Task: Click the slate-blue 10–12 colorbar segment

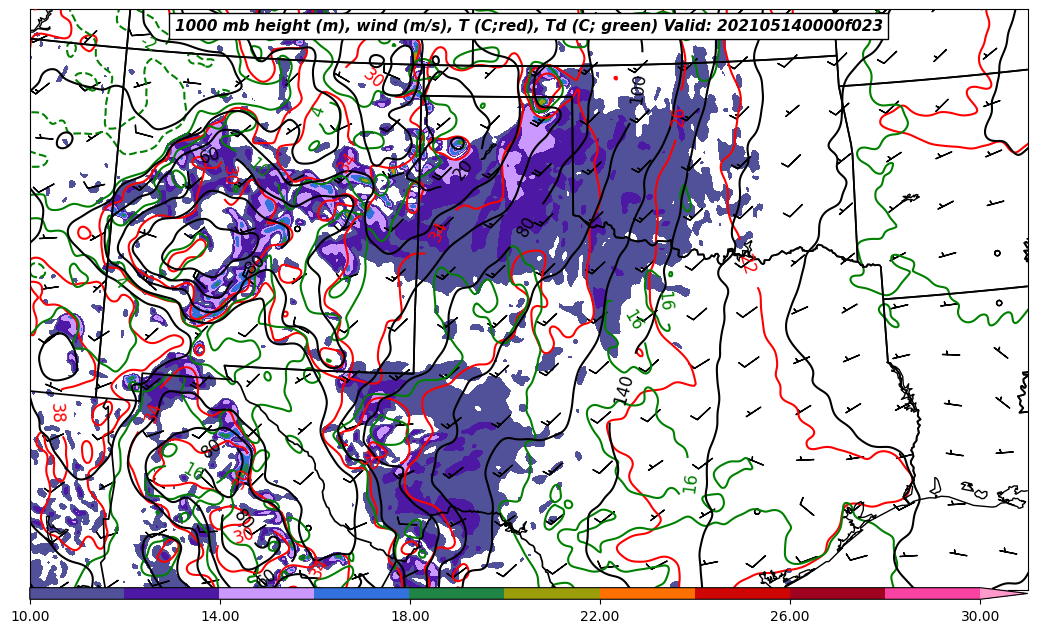Action: (77, 593)
